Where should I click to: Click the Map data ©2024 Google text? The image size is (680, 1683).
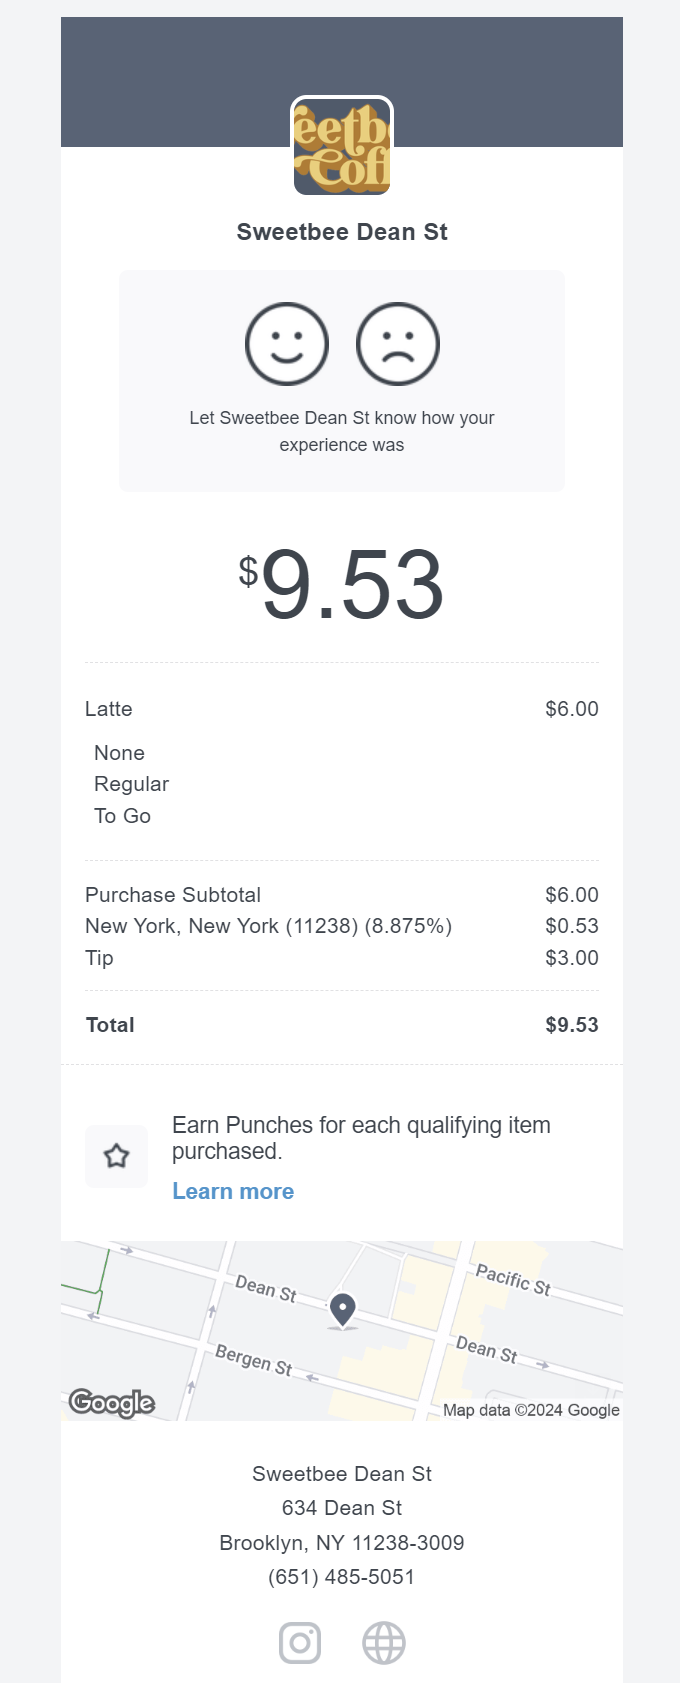point(531,1410)
